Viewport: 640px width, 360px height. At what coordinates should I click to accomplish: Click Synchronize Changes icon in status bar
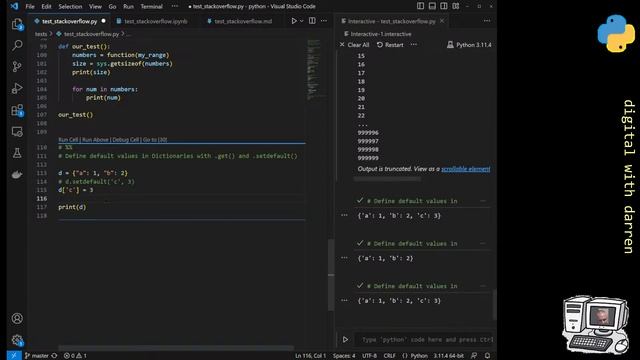[54, 356]
